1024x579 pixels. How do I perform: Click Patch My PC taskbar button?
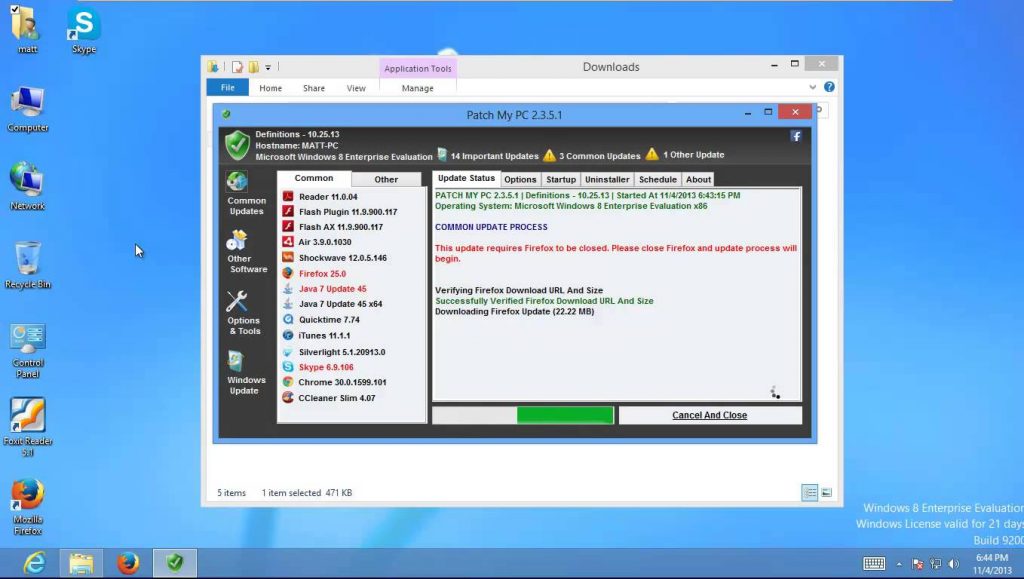click(x=174, y=563)
